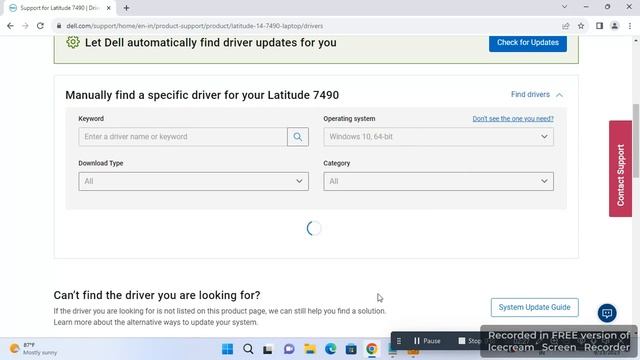Open Task View on the taskbar

coord(268,349)
